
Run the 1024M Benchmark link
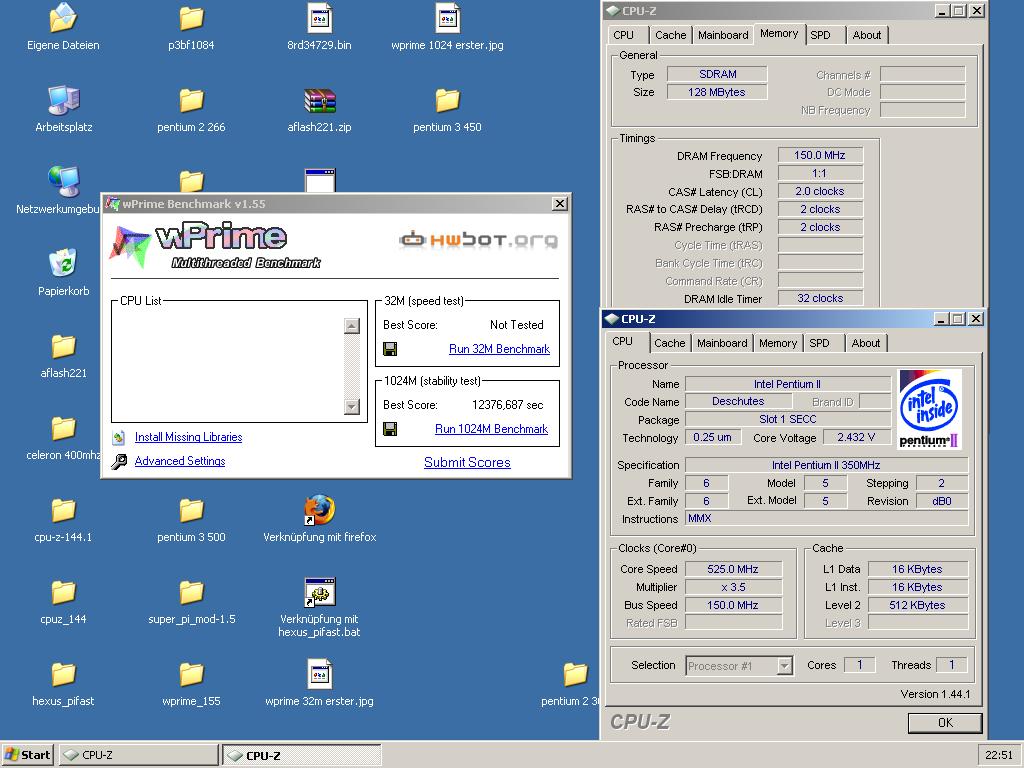(x=491, y=429)
